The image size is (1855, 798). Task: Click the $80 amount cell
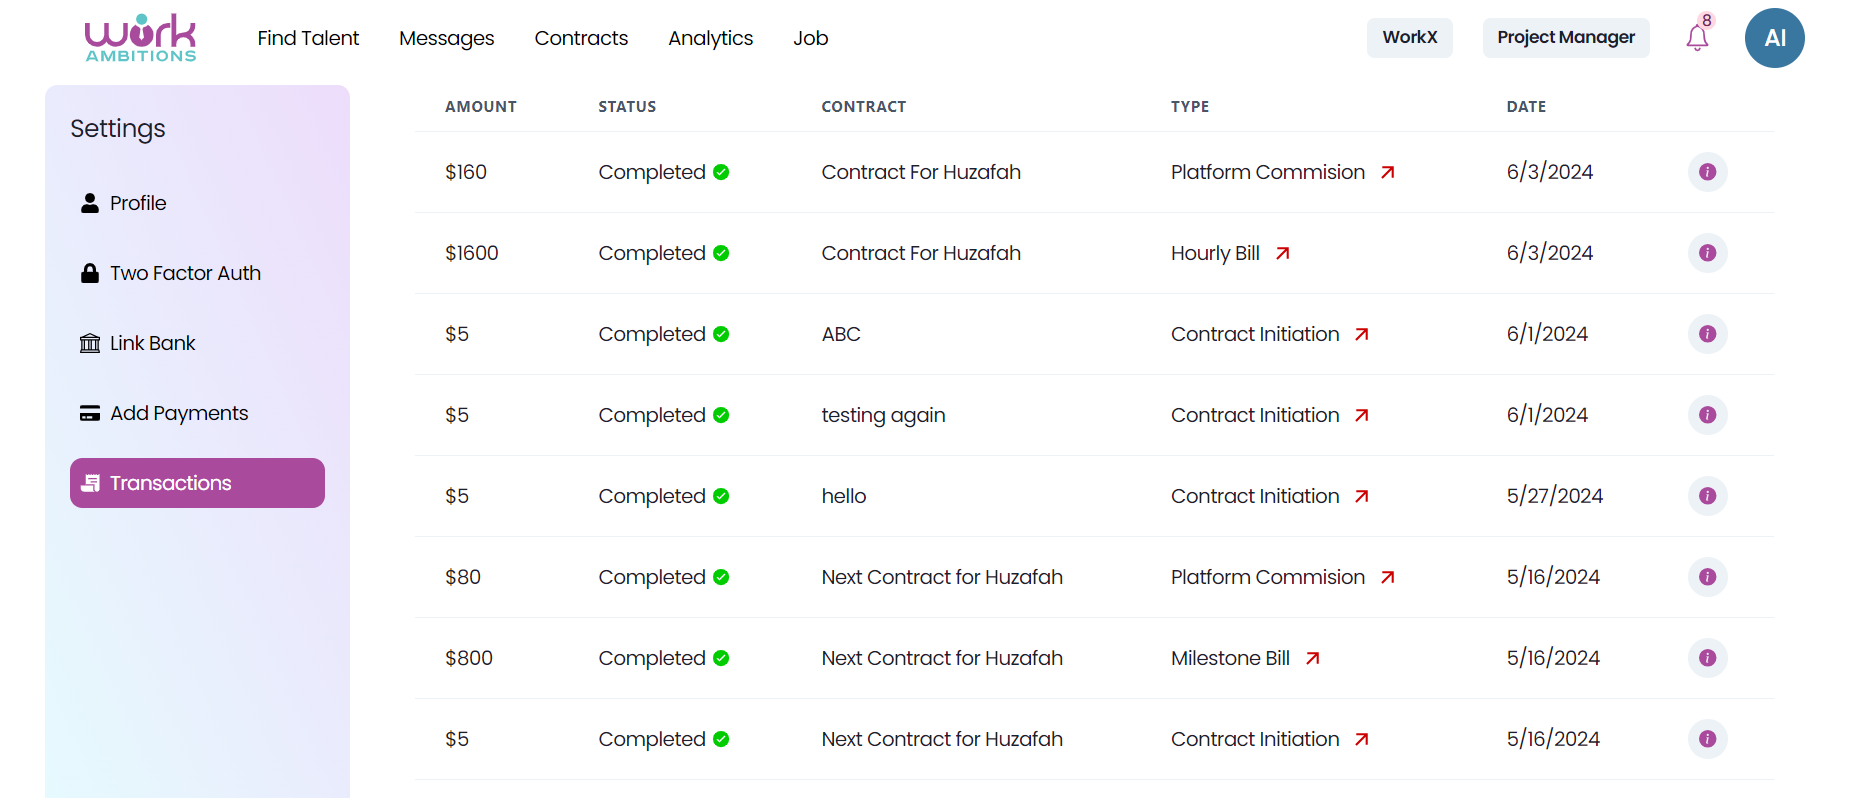tap(463, 577)
